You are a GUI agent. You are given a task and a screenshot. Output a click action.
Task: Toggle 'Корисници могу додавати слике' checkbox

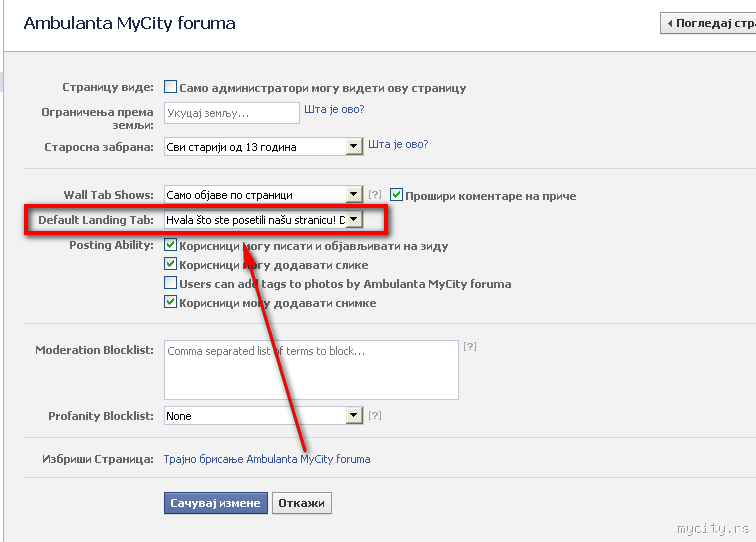coord(171,265)
